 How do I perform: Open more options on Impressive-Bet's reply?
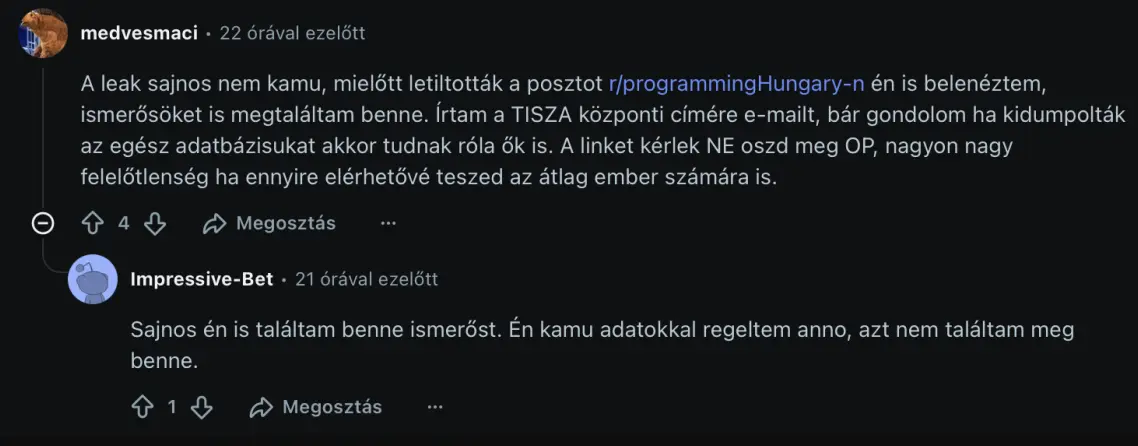tap(435, 407)
